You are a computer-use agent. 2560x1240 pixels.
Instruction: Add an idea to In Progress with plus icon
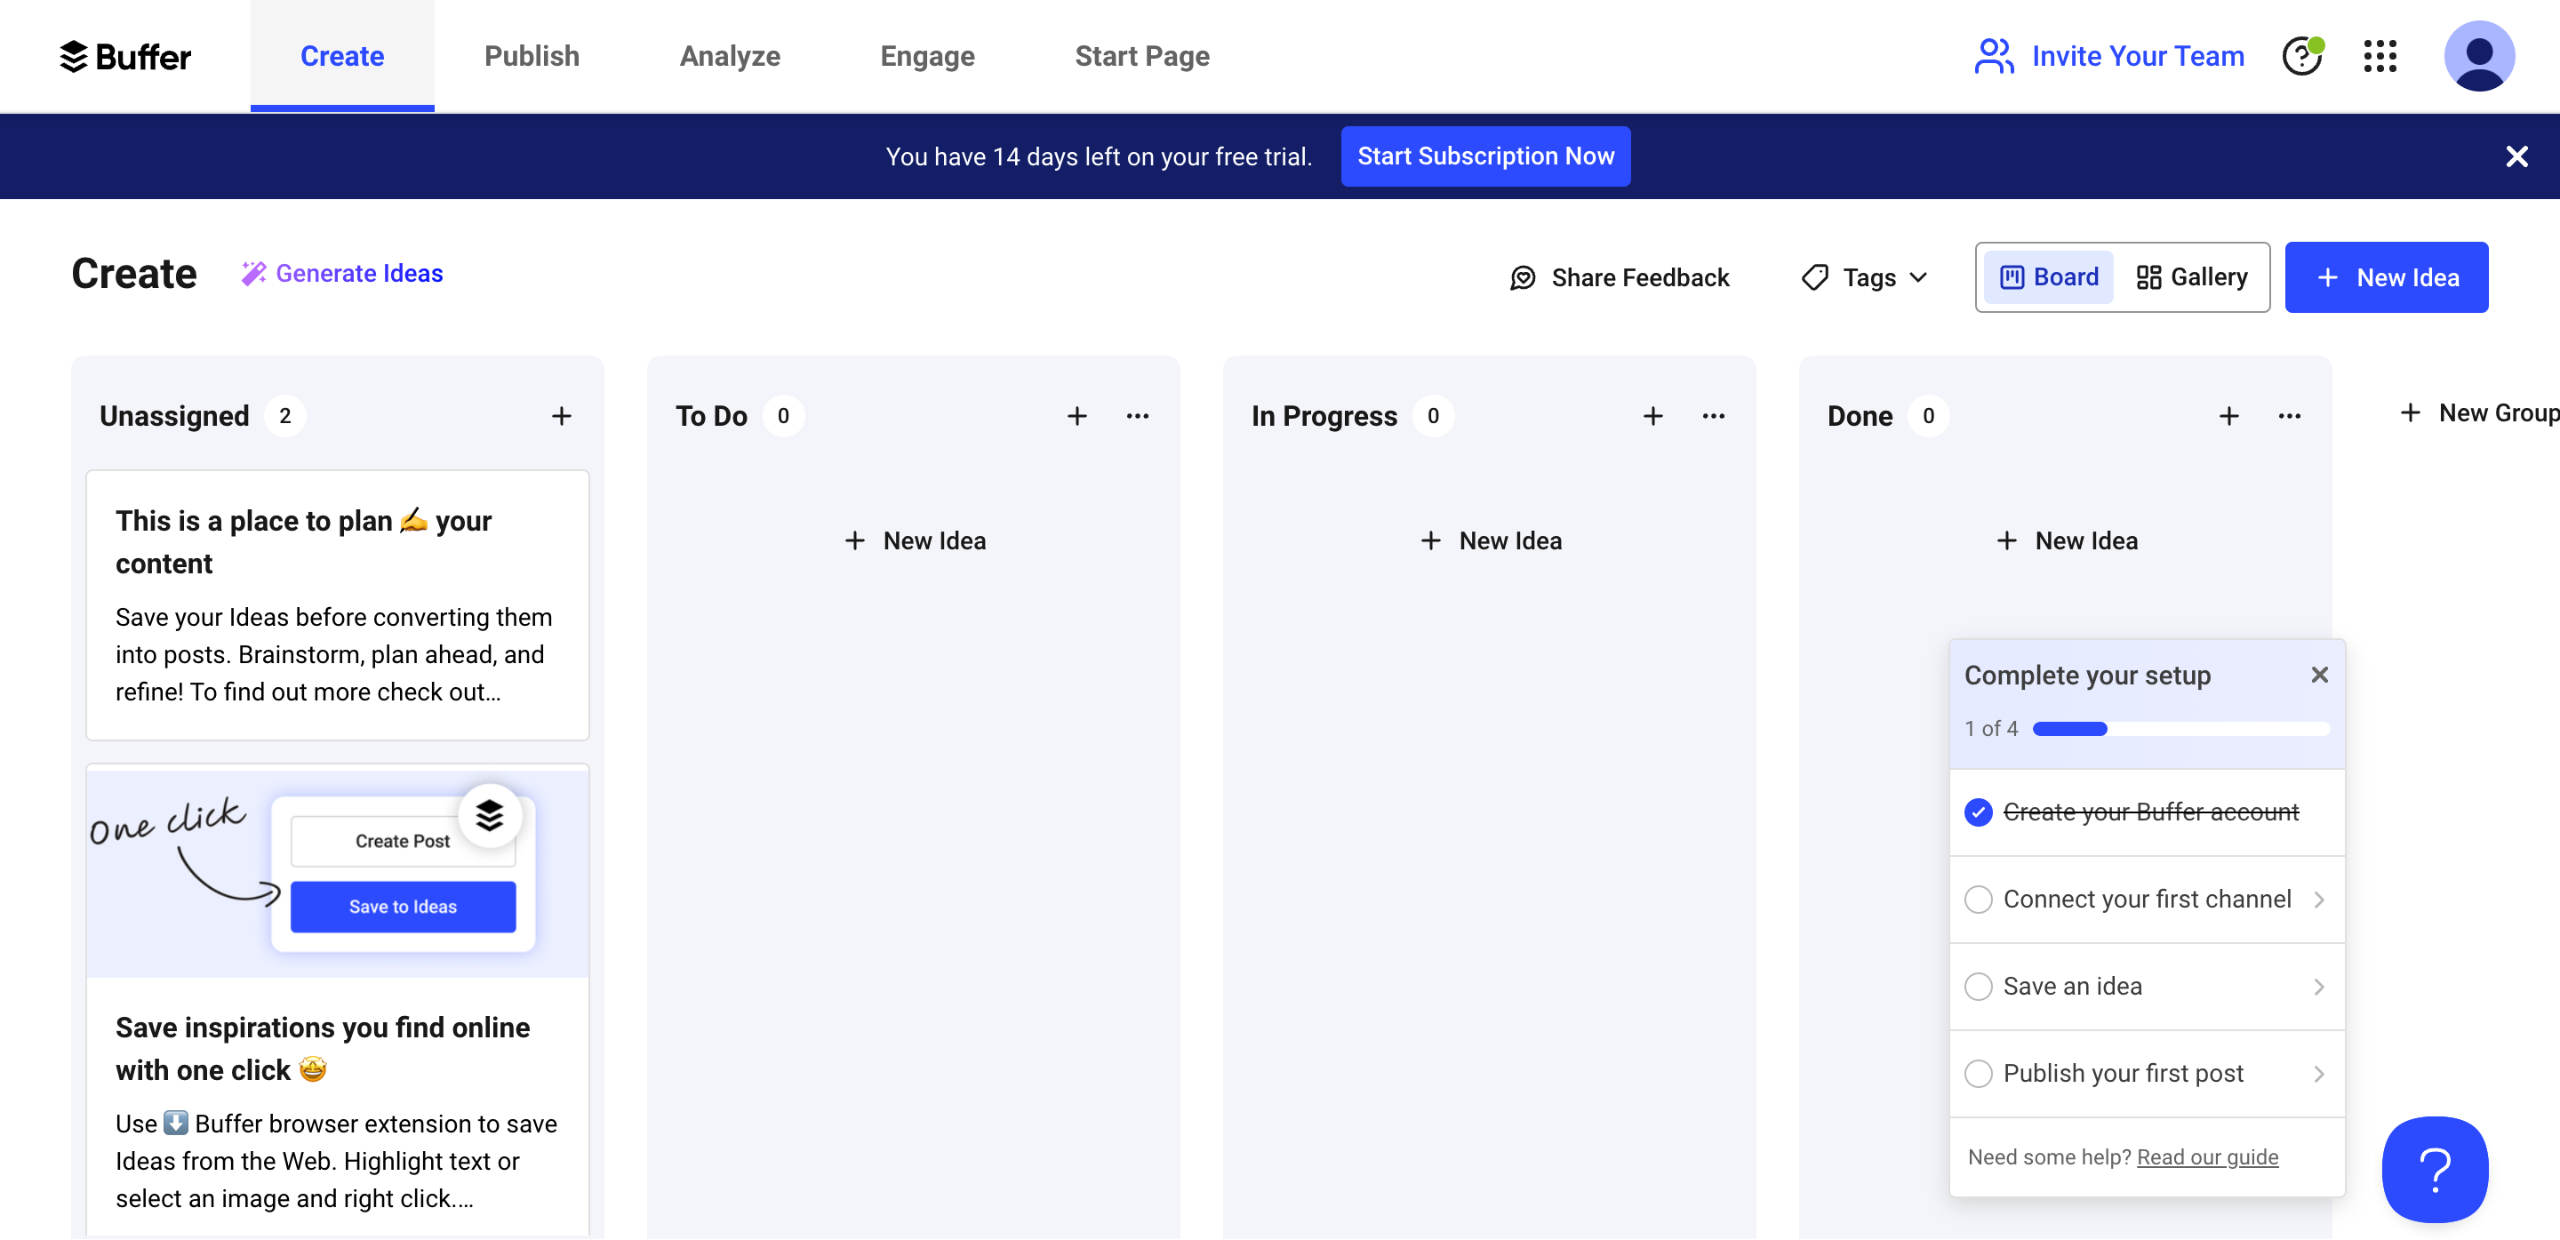(x=1653, y=416)
